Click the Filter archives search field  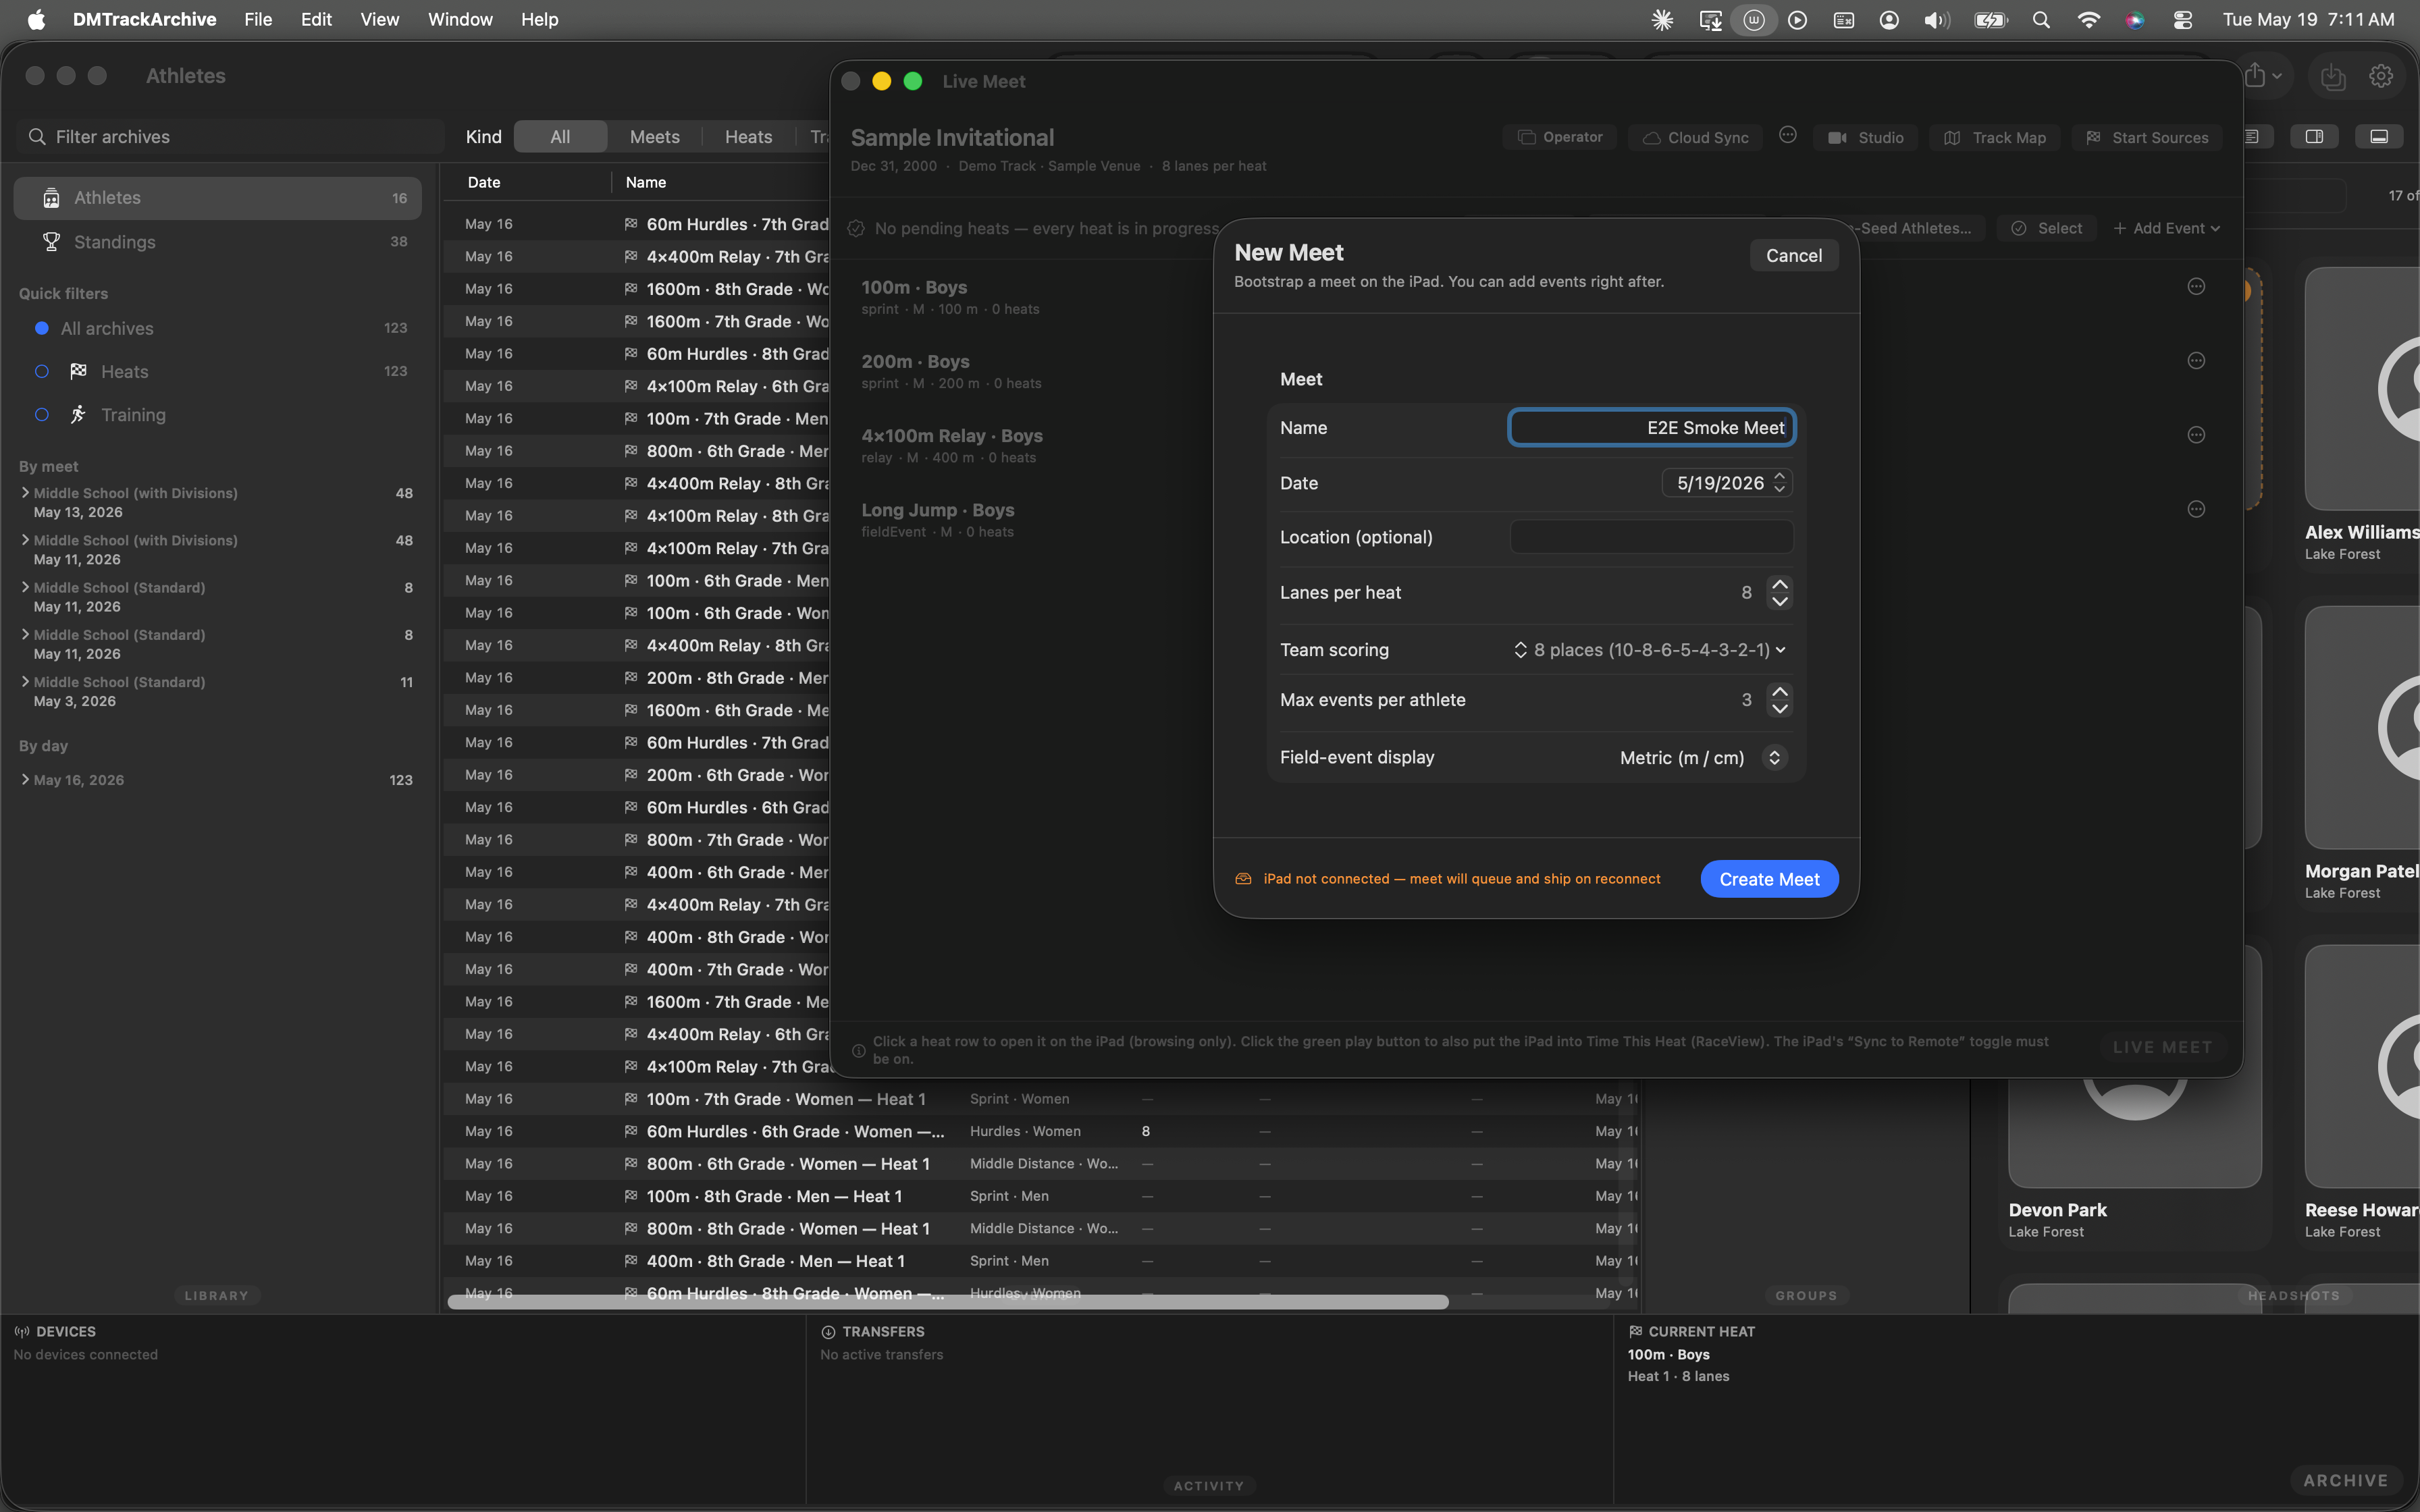click(x=230, y=137)
